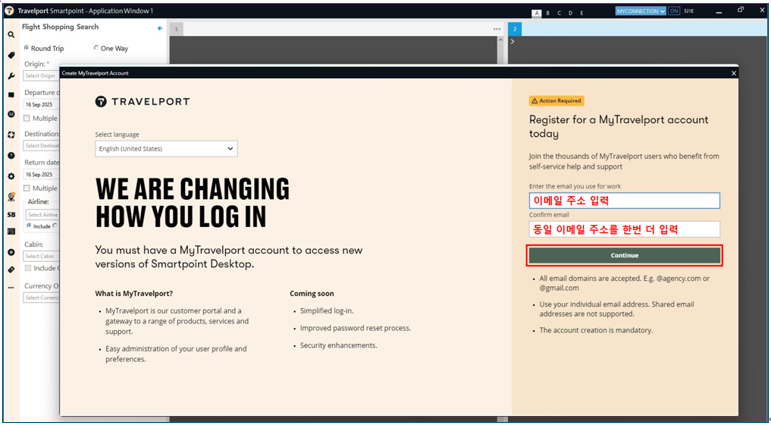This screenshot has height=426, width=771.
Task: Select the wrench tools icon in sidebar
Action: tap(11, 75)
